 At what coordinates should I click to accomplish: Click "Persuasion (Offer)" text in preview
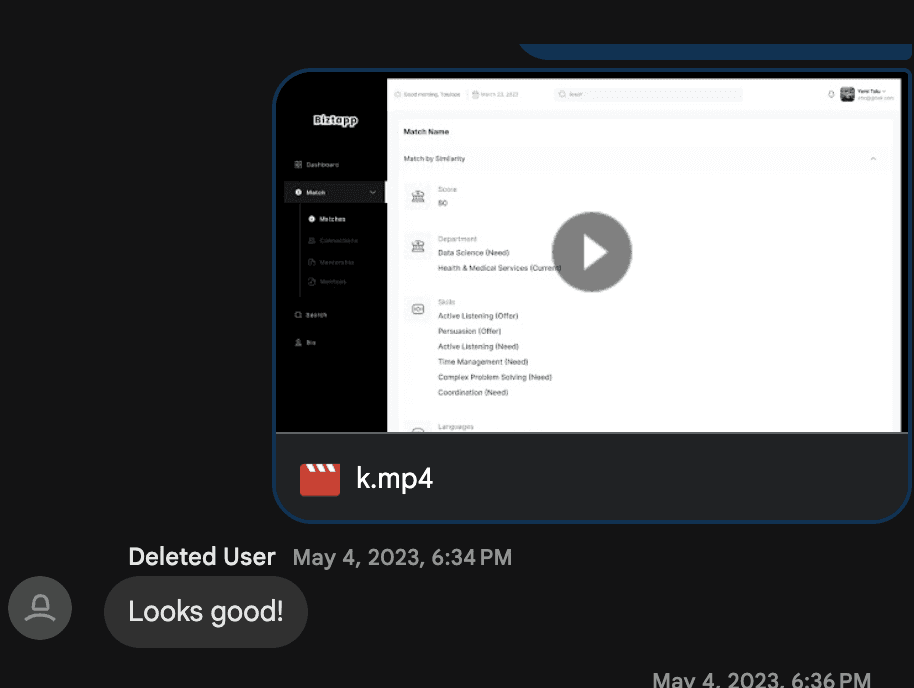point(469,331)
